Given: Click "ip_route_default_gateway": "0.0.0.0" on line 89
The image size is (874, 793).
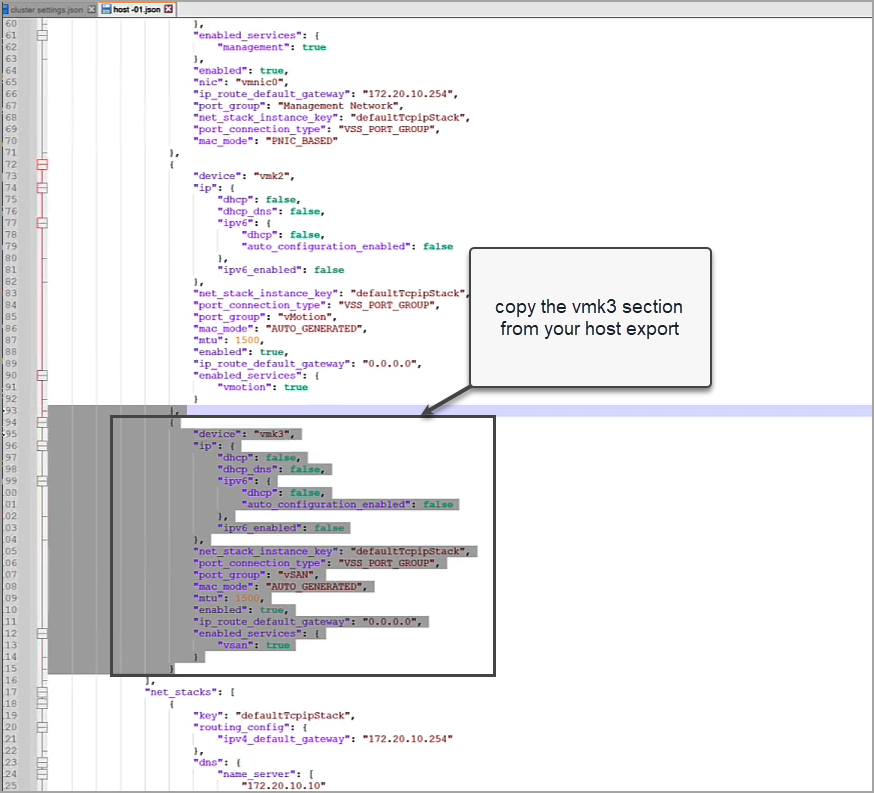Looking at the screenshot, I should click(307, 364).
